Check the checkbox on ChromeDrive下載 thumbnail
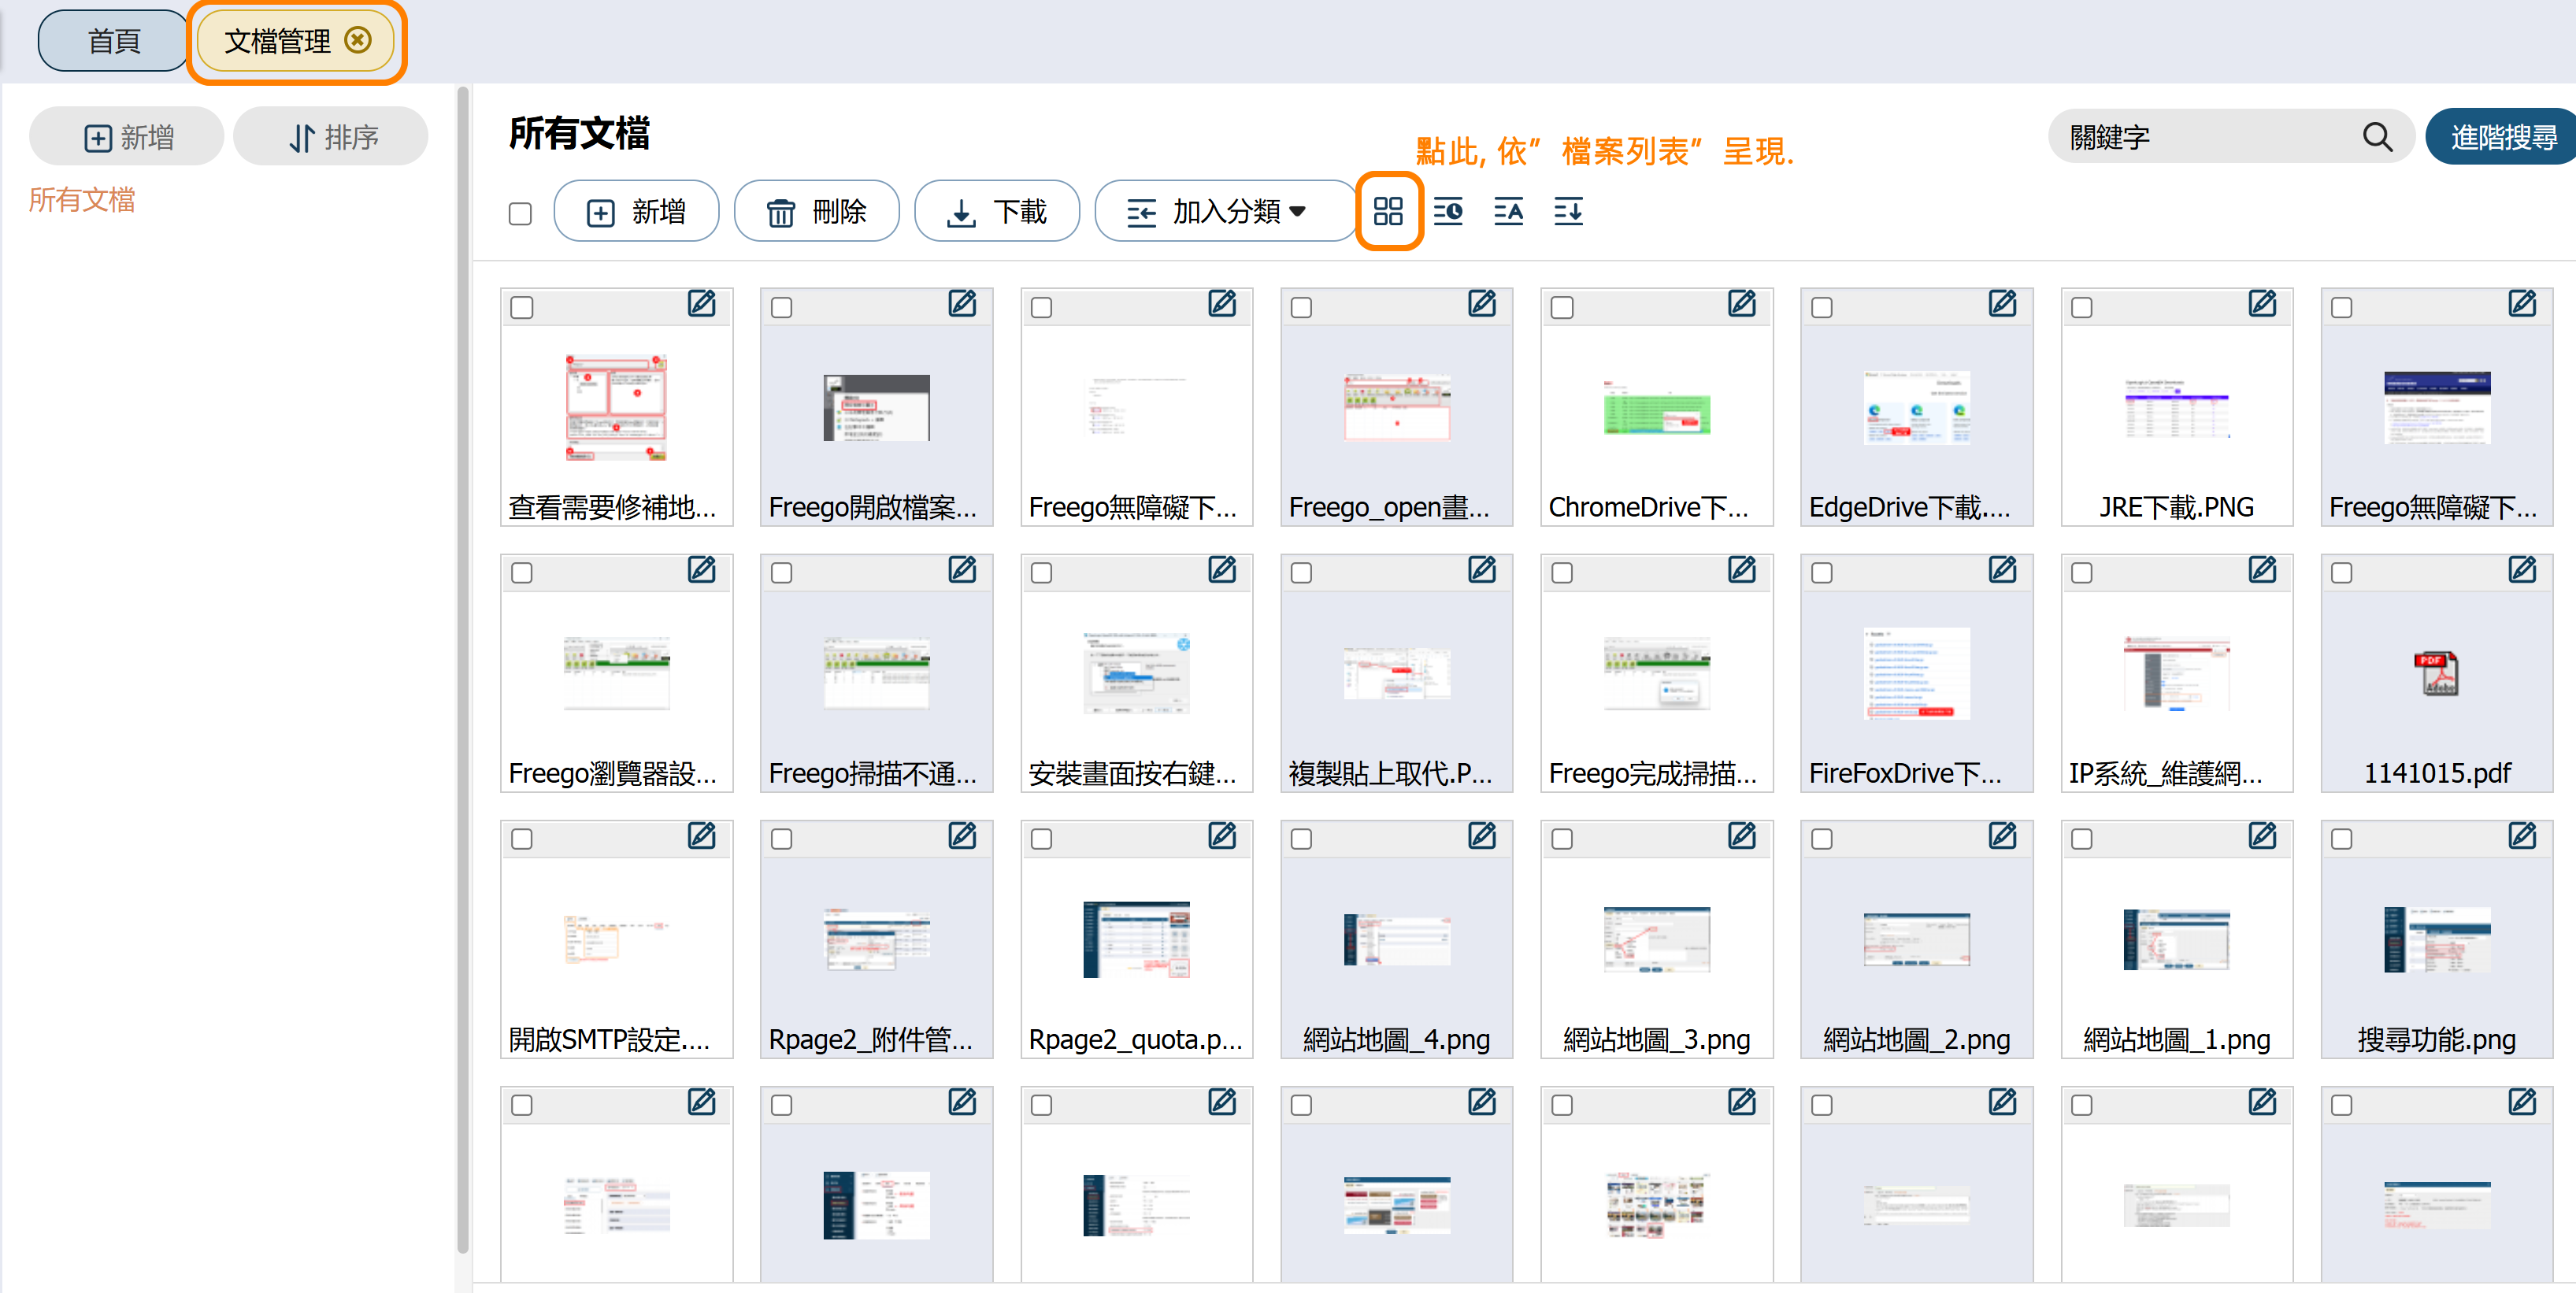The image size is (2576, 1293). click(1561, 308)
